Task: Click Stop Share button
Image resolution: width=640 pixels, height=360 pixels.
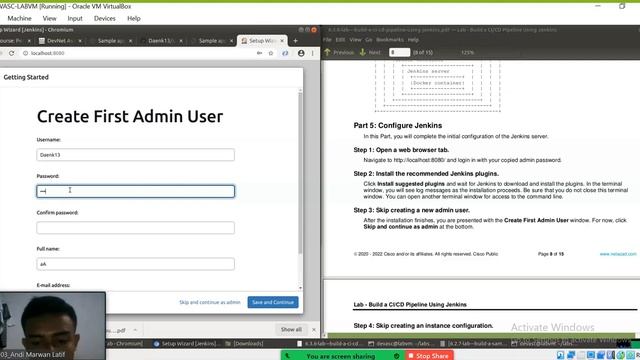Action: tap(429, 356)
